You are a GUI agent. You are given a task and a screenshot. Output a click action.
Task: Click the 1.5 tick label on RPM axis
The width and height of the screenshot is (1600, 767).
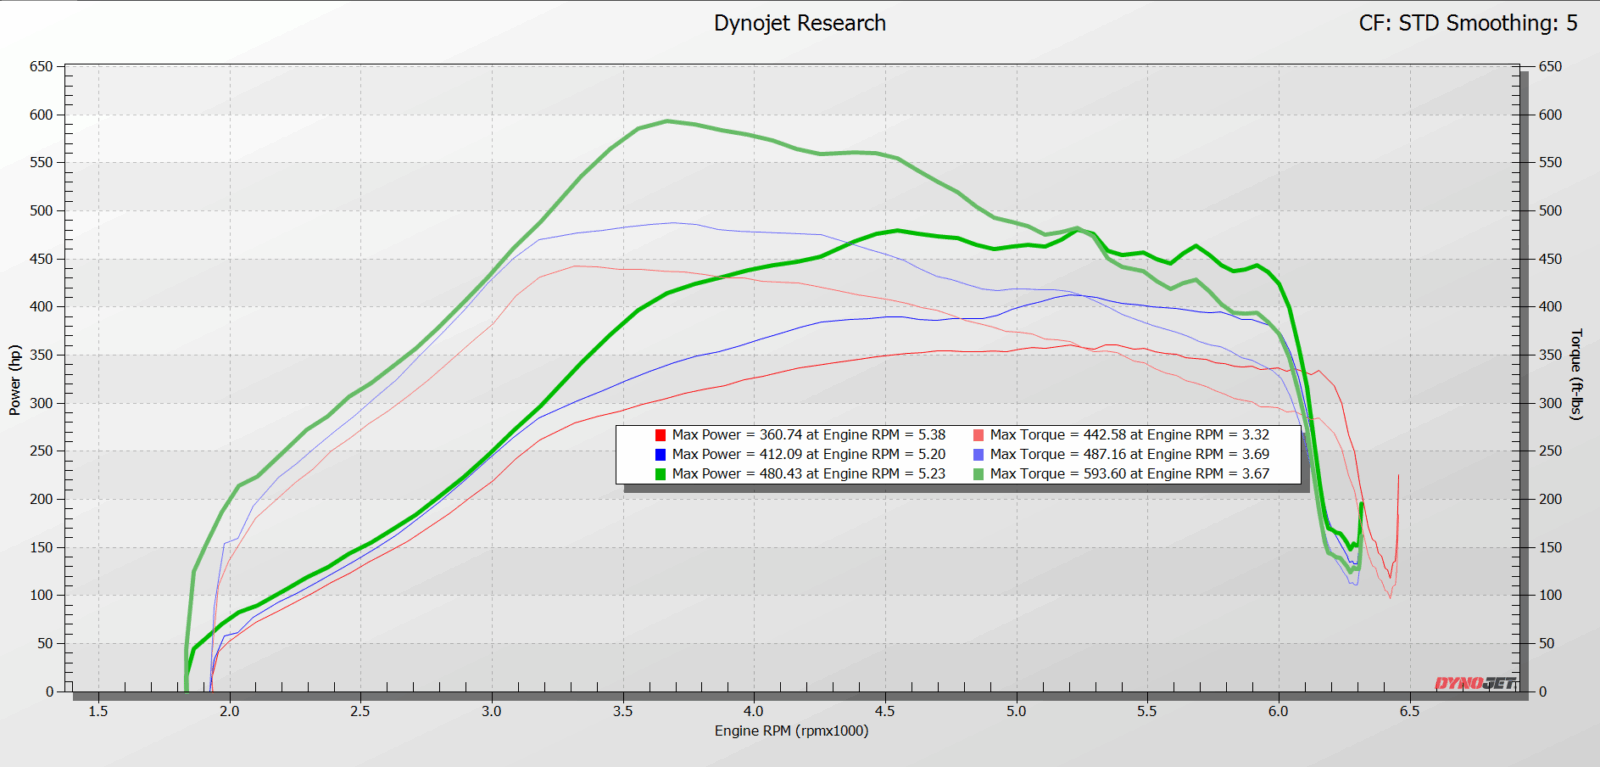[98, 711]
